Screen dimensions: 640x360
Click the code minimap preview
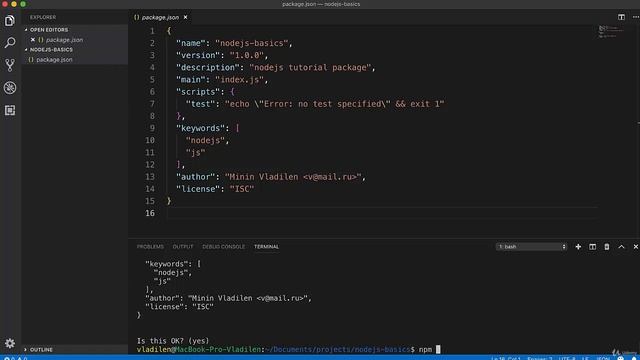click(610, 31)
